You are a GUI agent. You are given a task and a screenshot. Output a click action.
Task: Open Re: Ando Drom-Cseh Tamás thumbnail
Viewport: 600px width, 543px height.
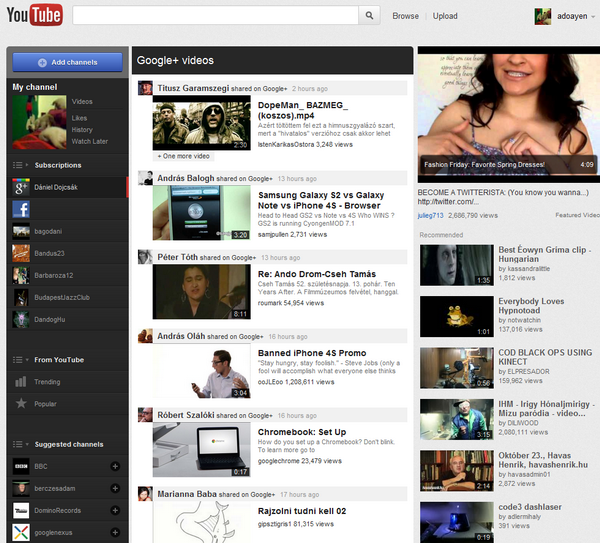[x=202, y=292]
